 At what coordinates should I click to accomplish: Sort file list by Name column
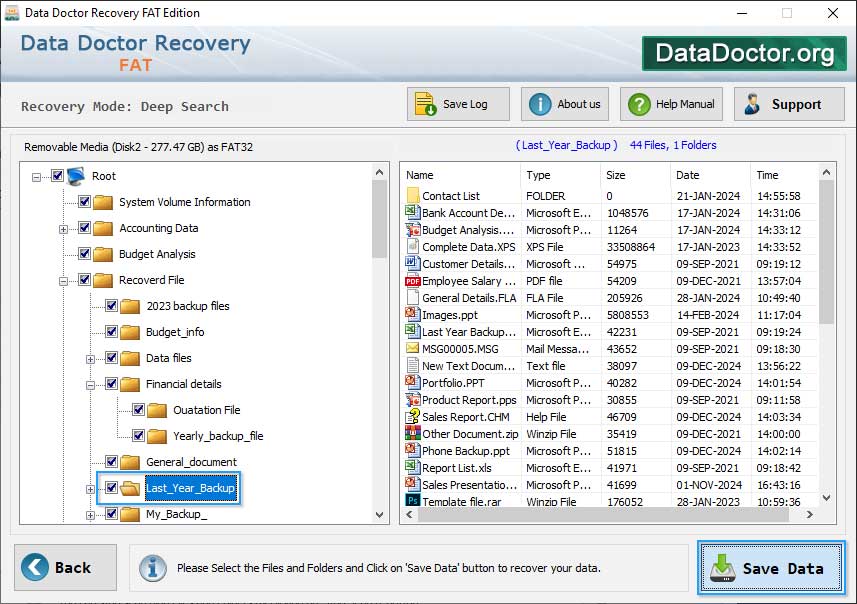point(461,175)
